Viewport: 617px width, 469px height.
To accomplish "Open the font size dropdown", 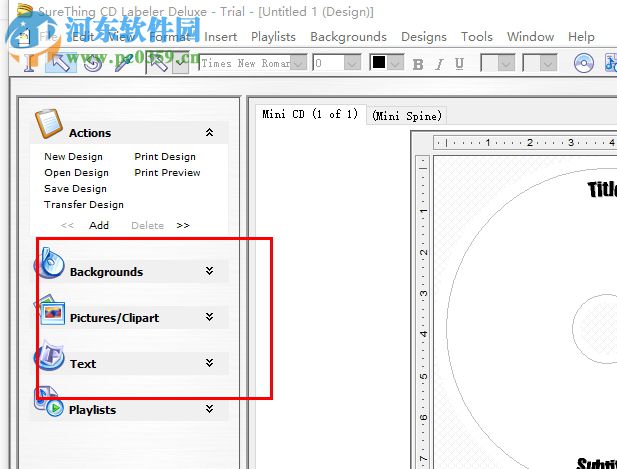I will 352,63.
